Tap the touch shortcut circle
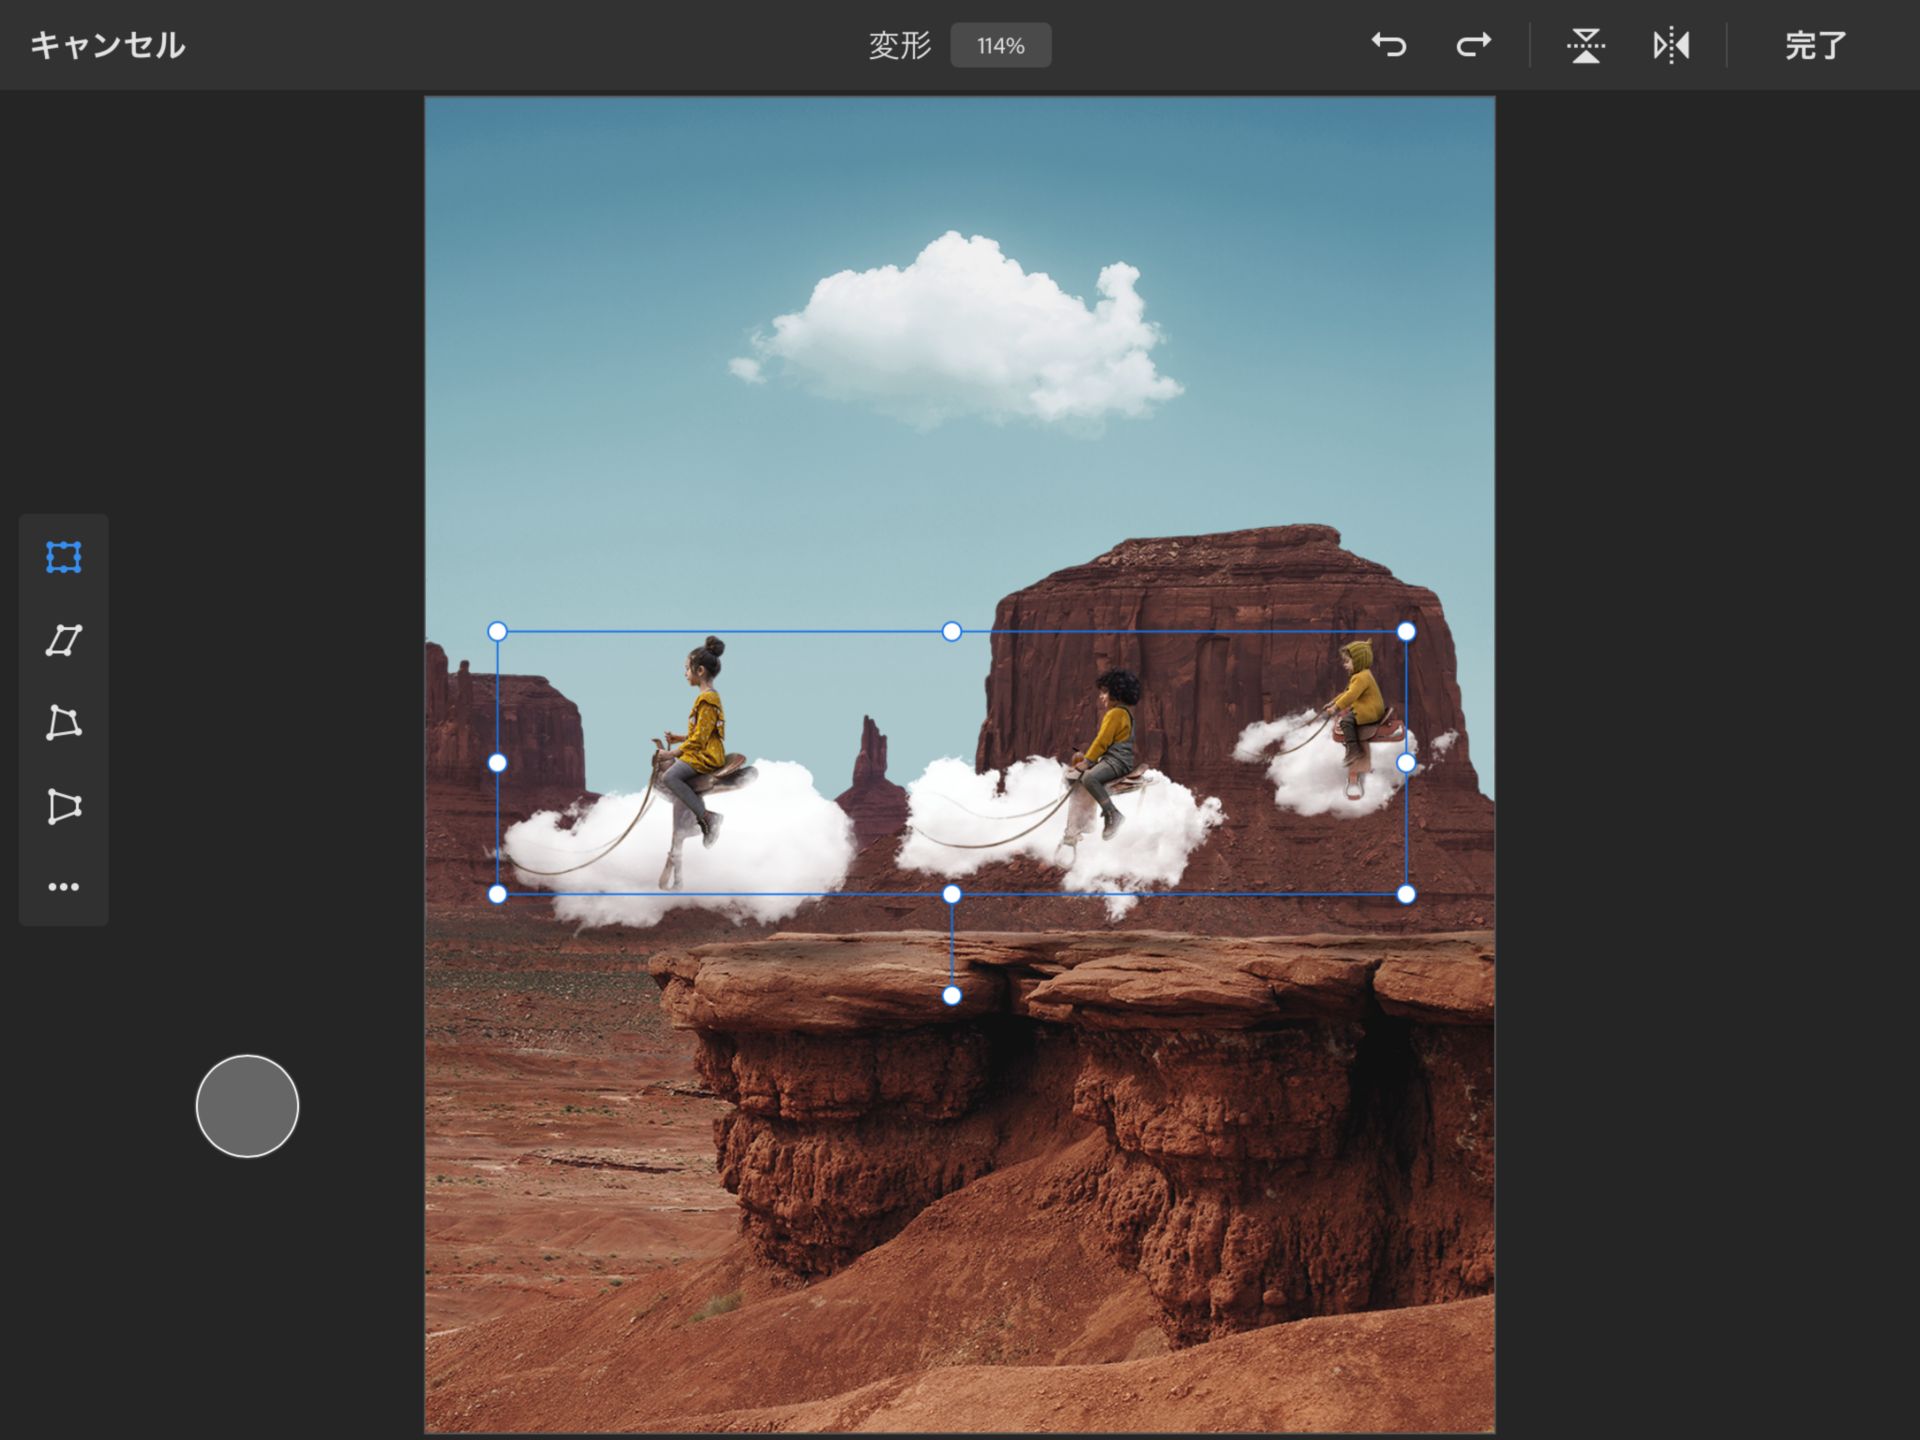The height and width of the screenshot is (1440, 1920). coord(246,1106)
